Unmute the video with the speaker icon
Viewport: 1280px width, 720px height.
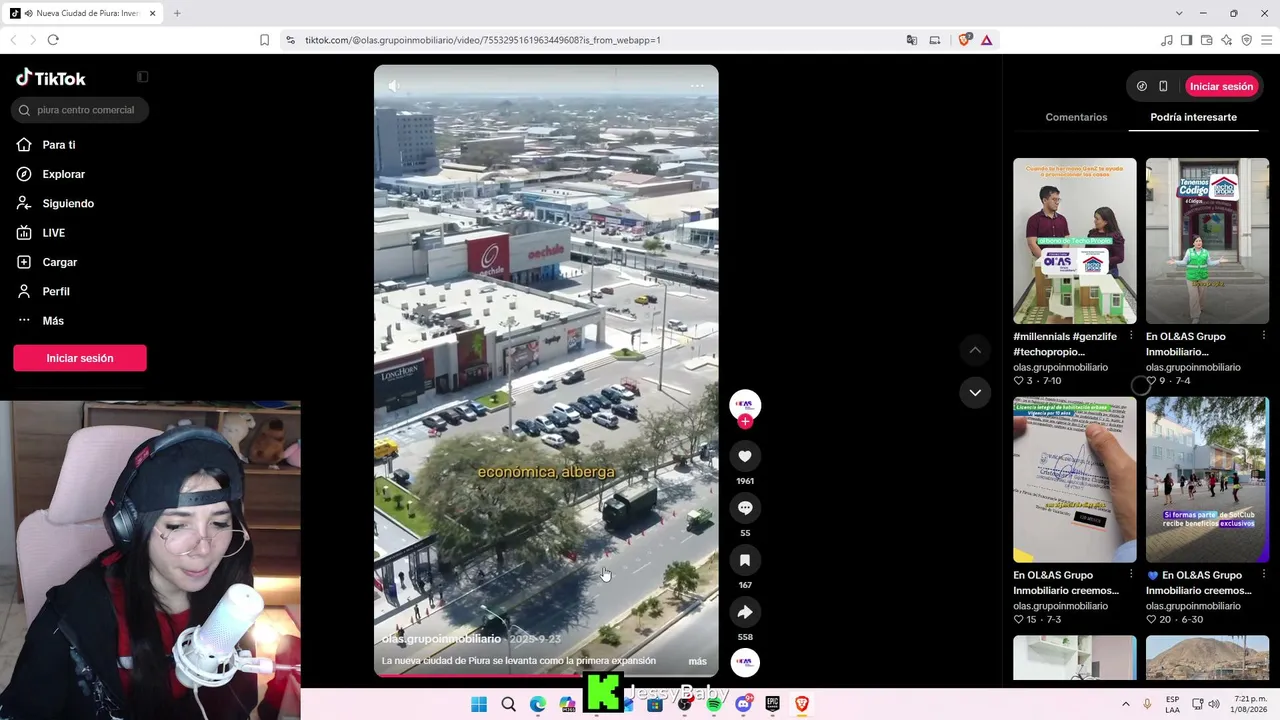click(x=393, y=86)
